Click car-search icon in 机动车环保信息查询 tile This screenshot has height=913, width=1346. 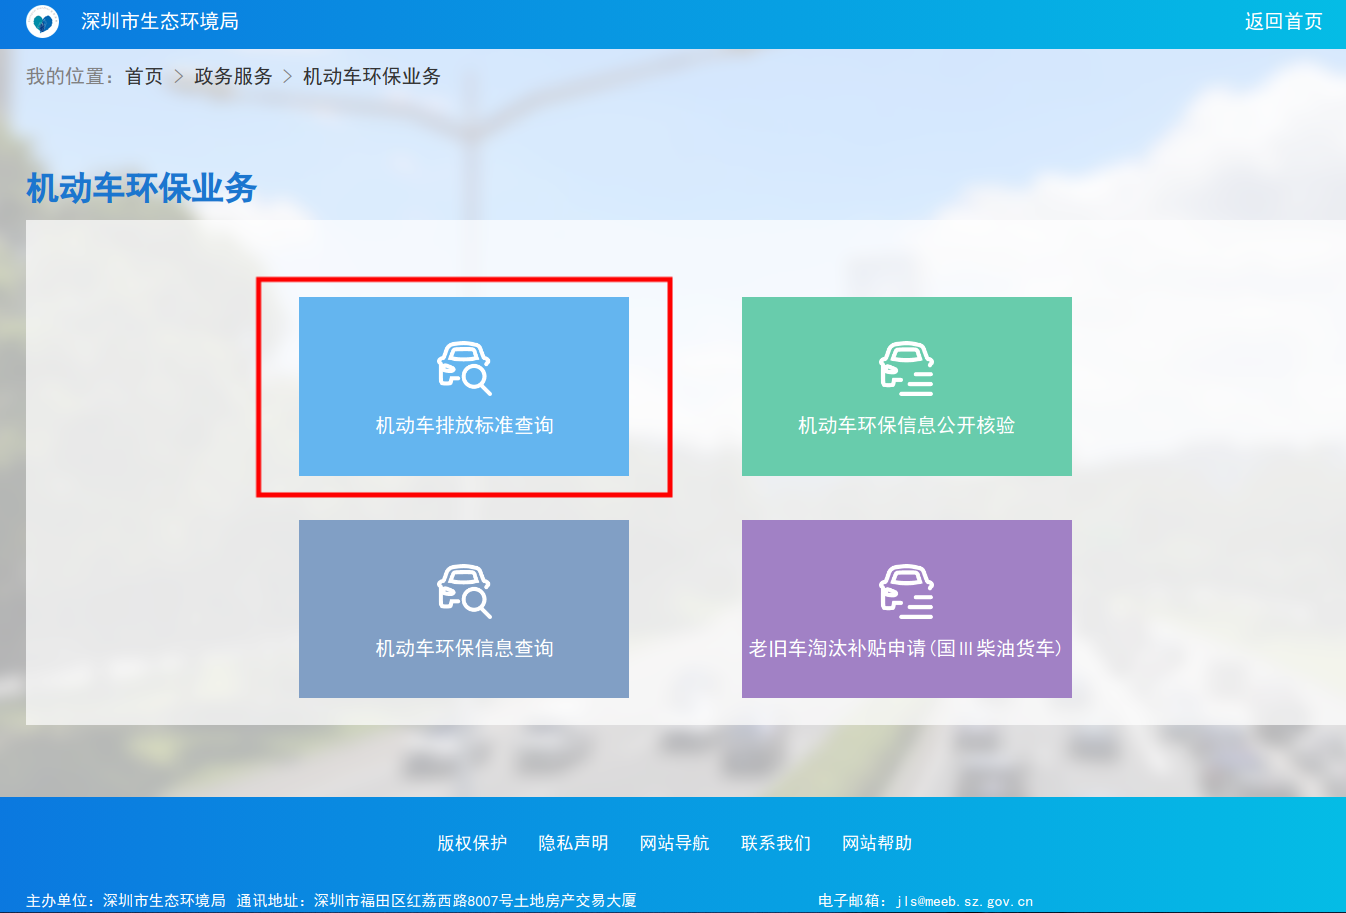tap(464, 591)
